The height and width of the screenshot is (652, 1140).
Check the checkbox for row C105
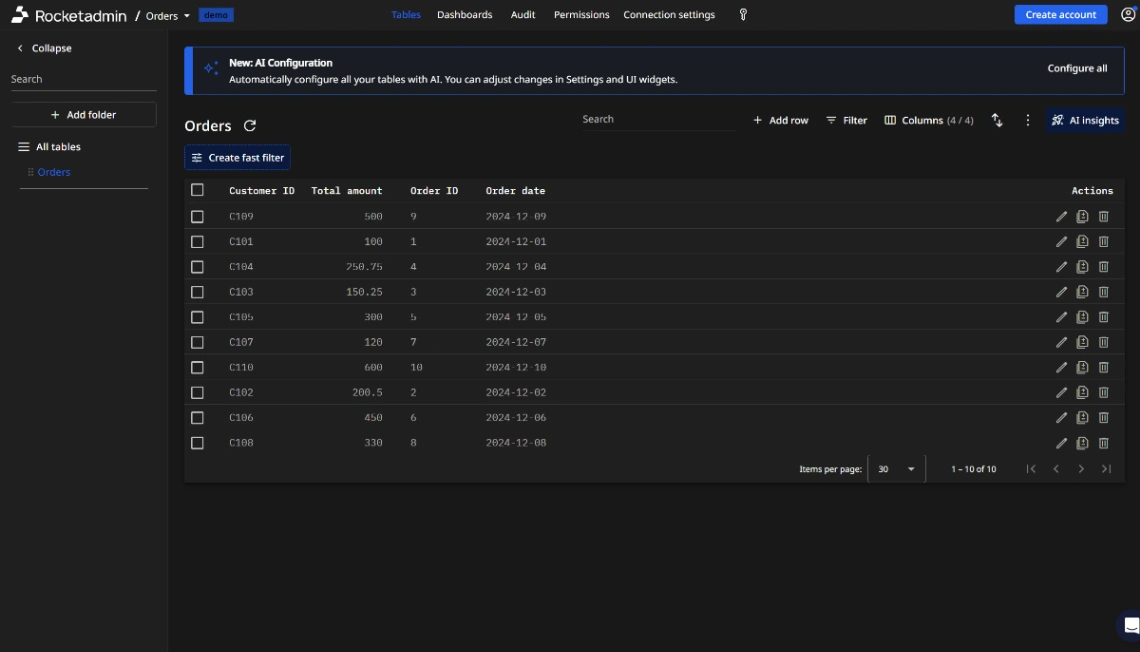(197, 316)
